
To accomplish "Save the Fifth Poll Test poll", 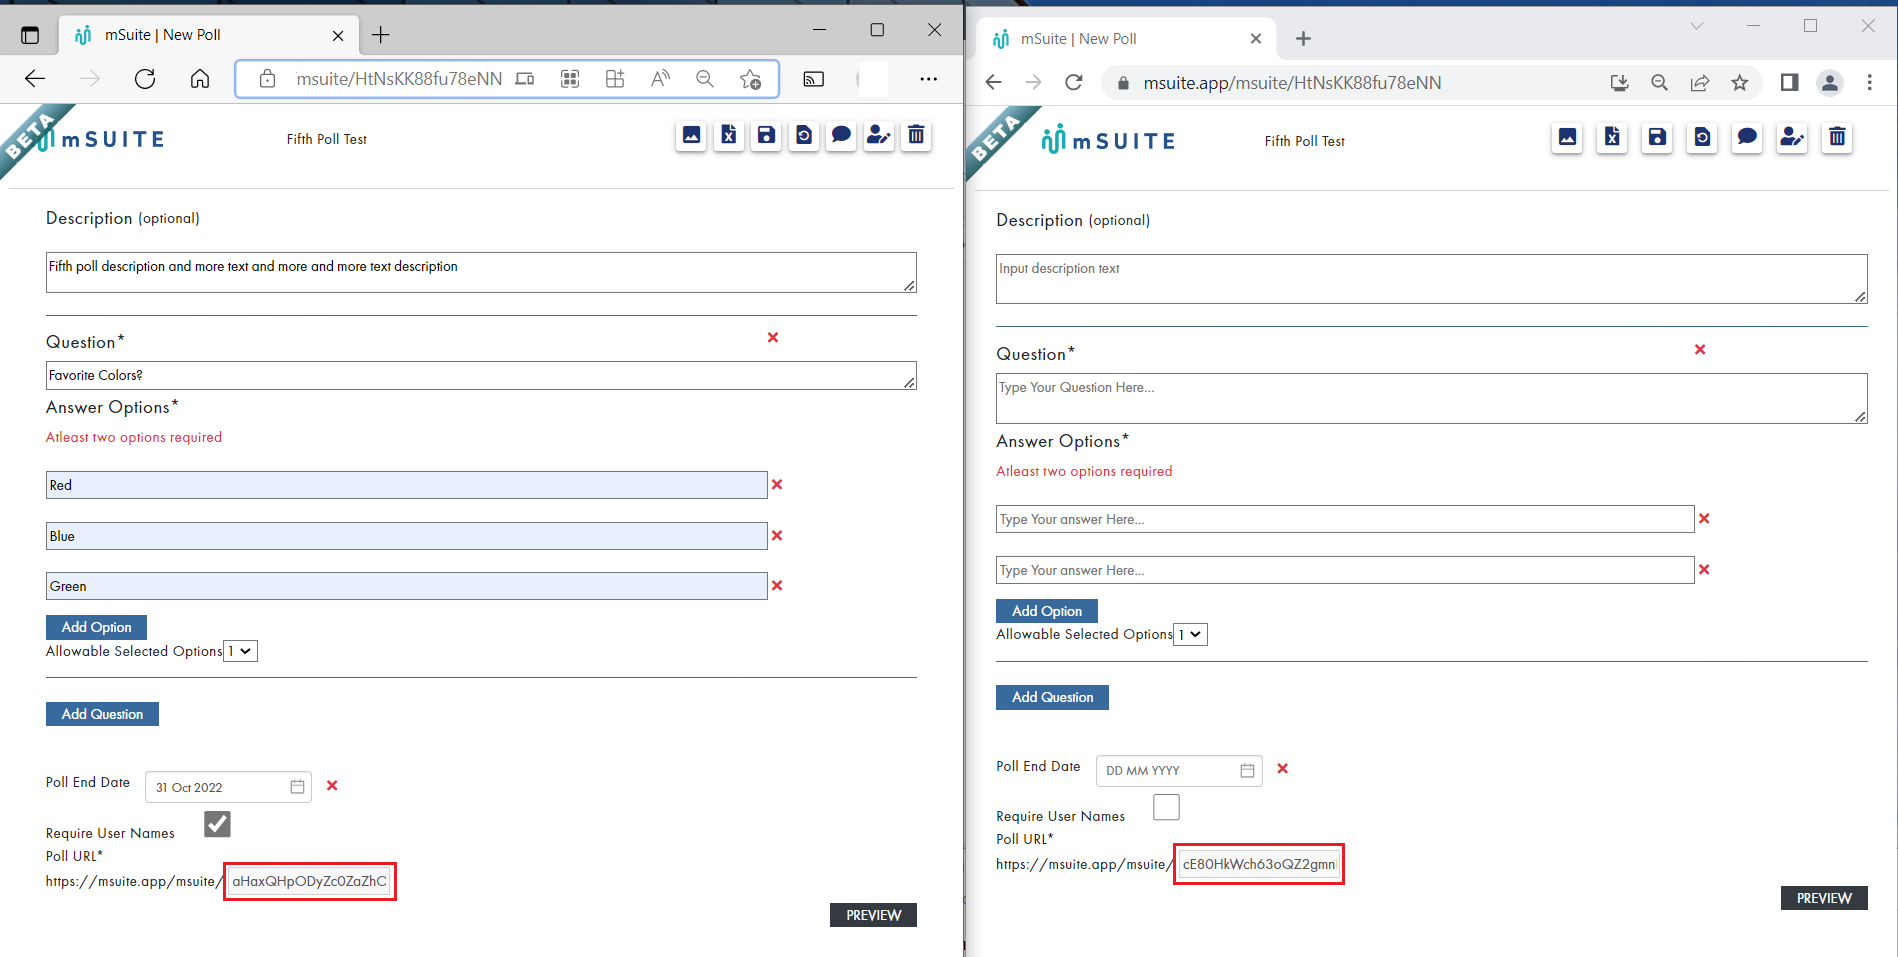I will (766, 136).
